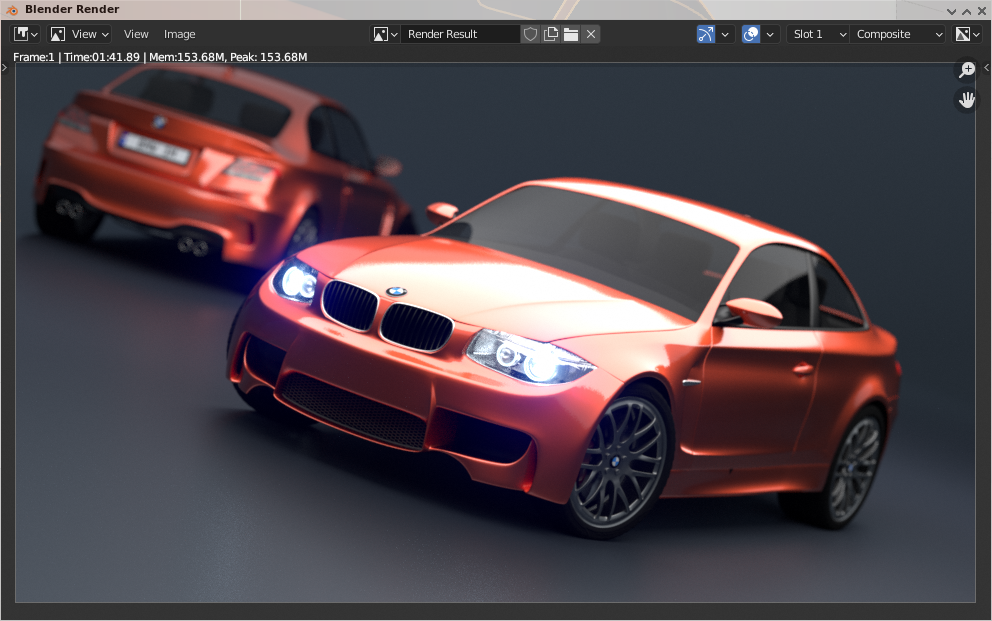Click the rendered car image
The height and width of the screenshot is (621, 992).
[x=495, y=333]
